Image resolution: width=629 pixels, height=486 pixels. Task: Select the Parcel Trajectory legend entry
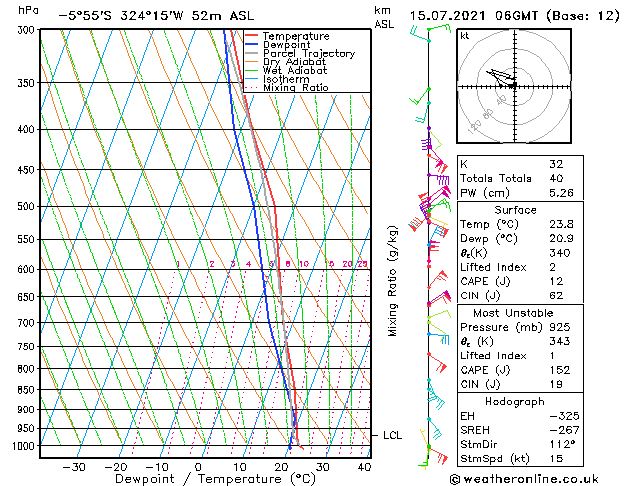[x=300, y=53]
